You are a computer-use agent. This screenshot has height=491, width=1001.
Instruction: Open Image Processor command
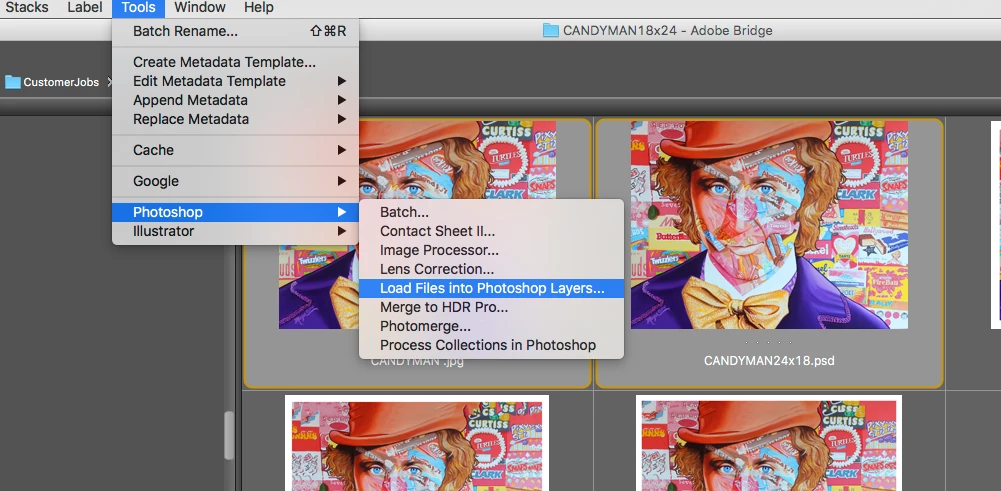click(x=492, y=250)
